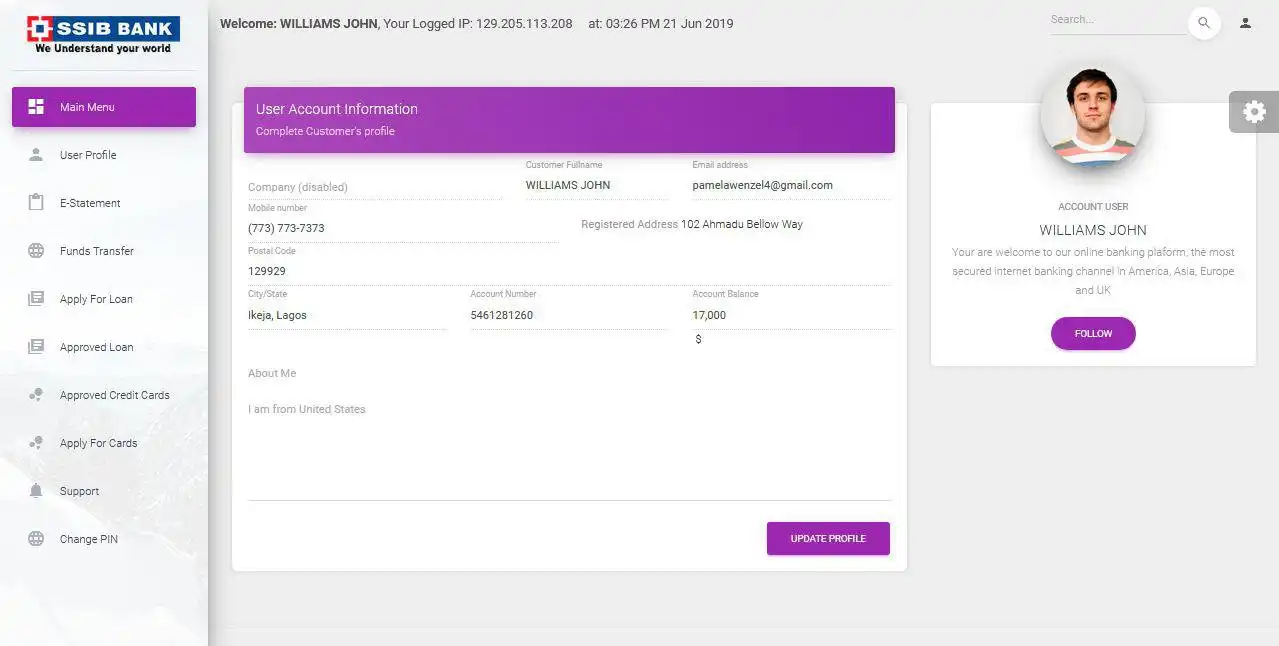The image size is (1279, 646).
Task: Open the Approved Loan menu item
Action: (96, 347)
